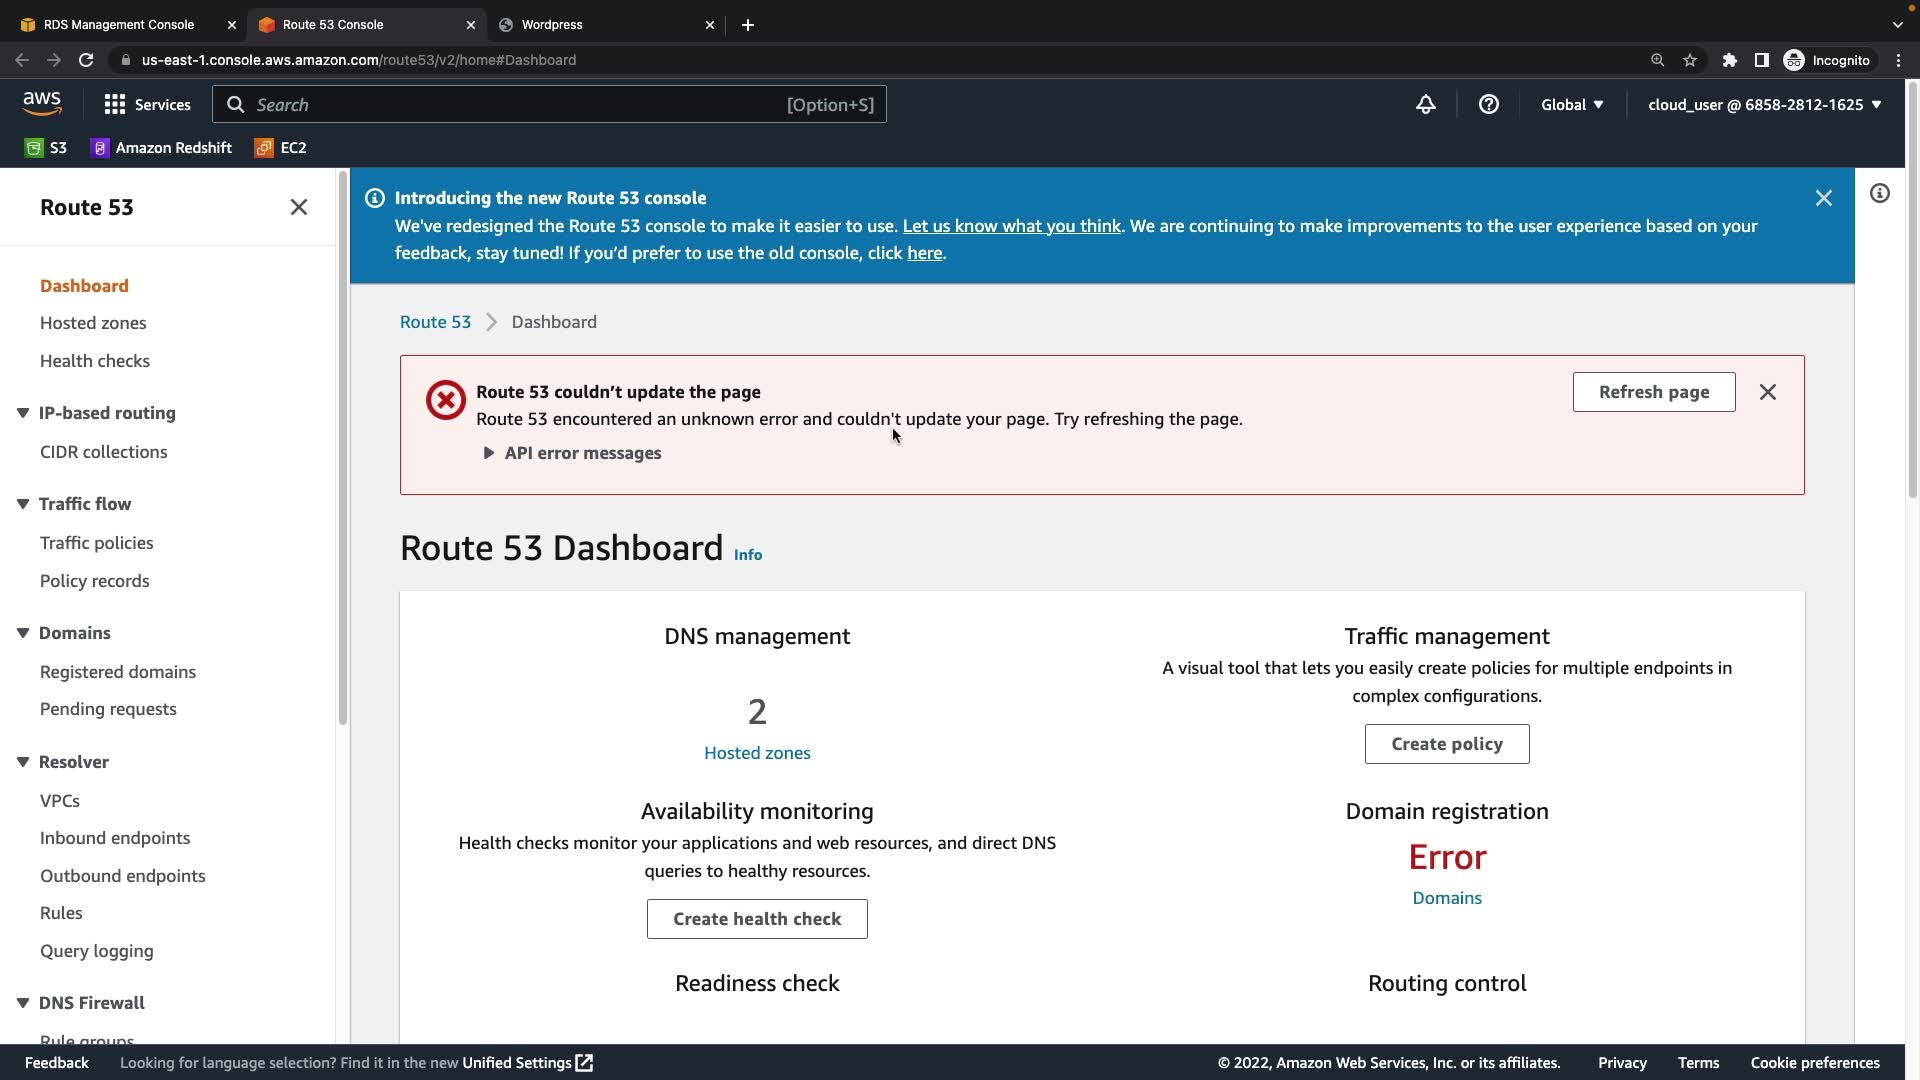Open the Services grid menu
The image size is (1920, 1080).
coord(147,105)
